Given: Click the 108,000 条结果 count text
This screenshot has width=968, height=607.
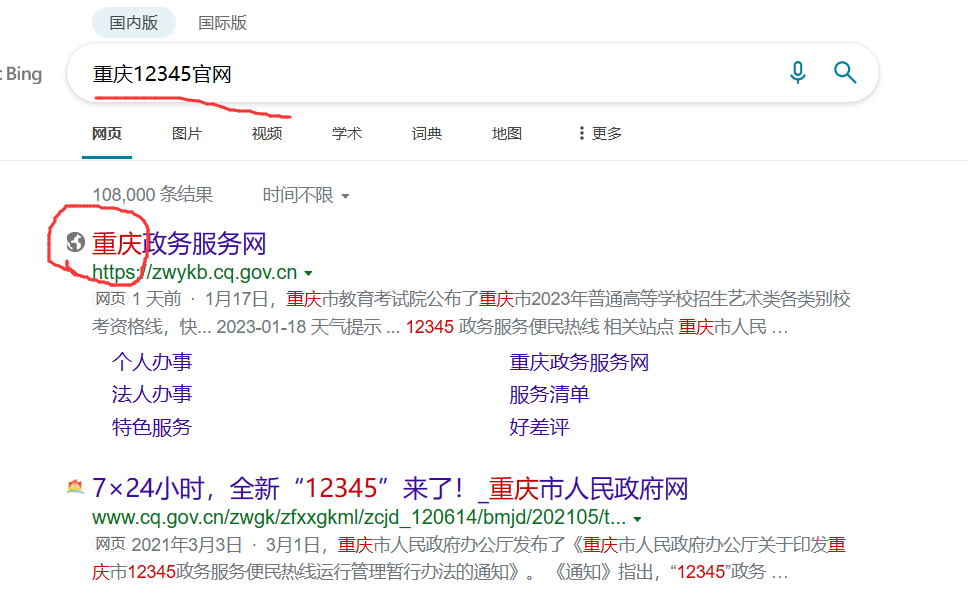Looking at the screenshot, I should pos(153,195).
